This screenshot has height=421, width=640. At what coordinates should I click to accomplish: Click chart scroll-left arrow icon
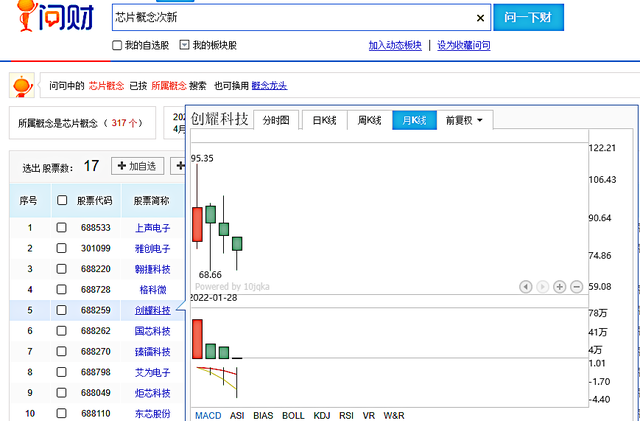[x=526, y=287]
